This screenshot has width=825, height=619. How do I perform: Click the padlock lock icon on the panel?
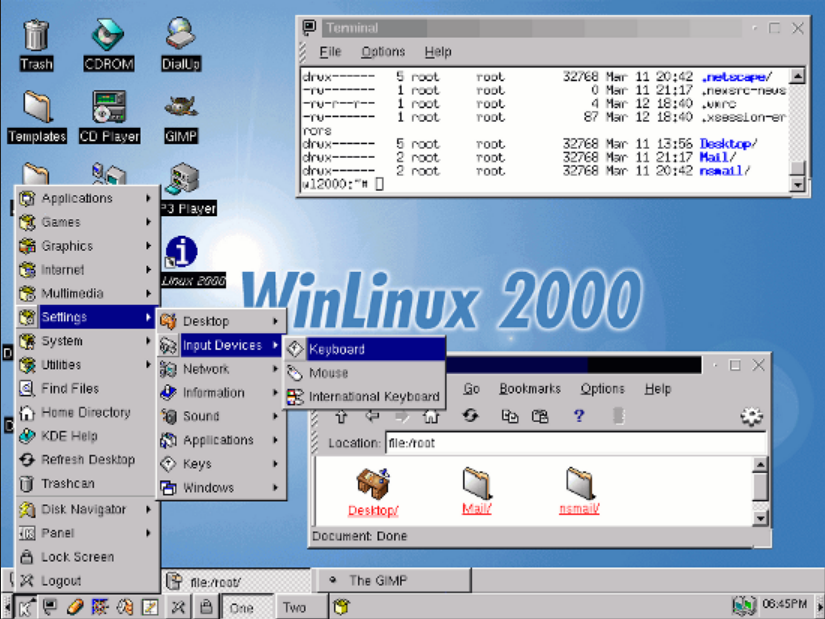pos(205,607)
